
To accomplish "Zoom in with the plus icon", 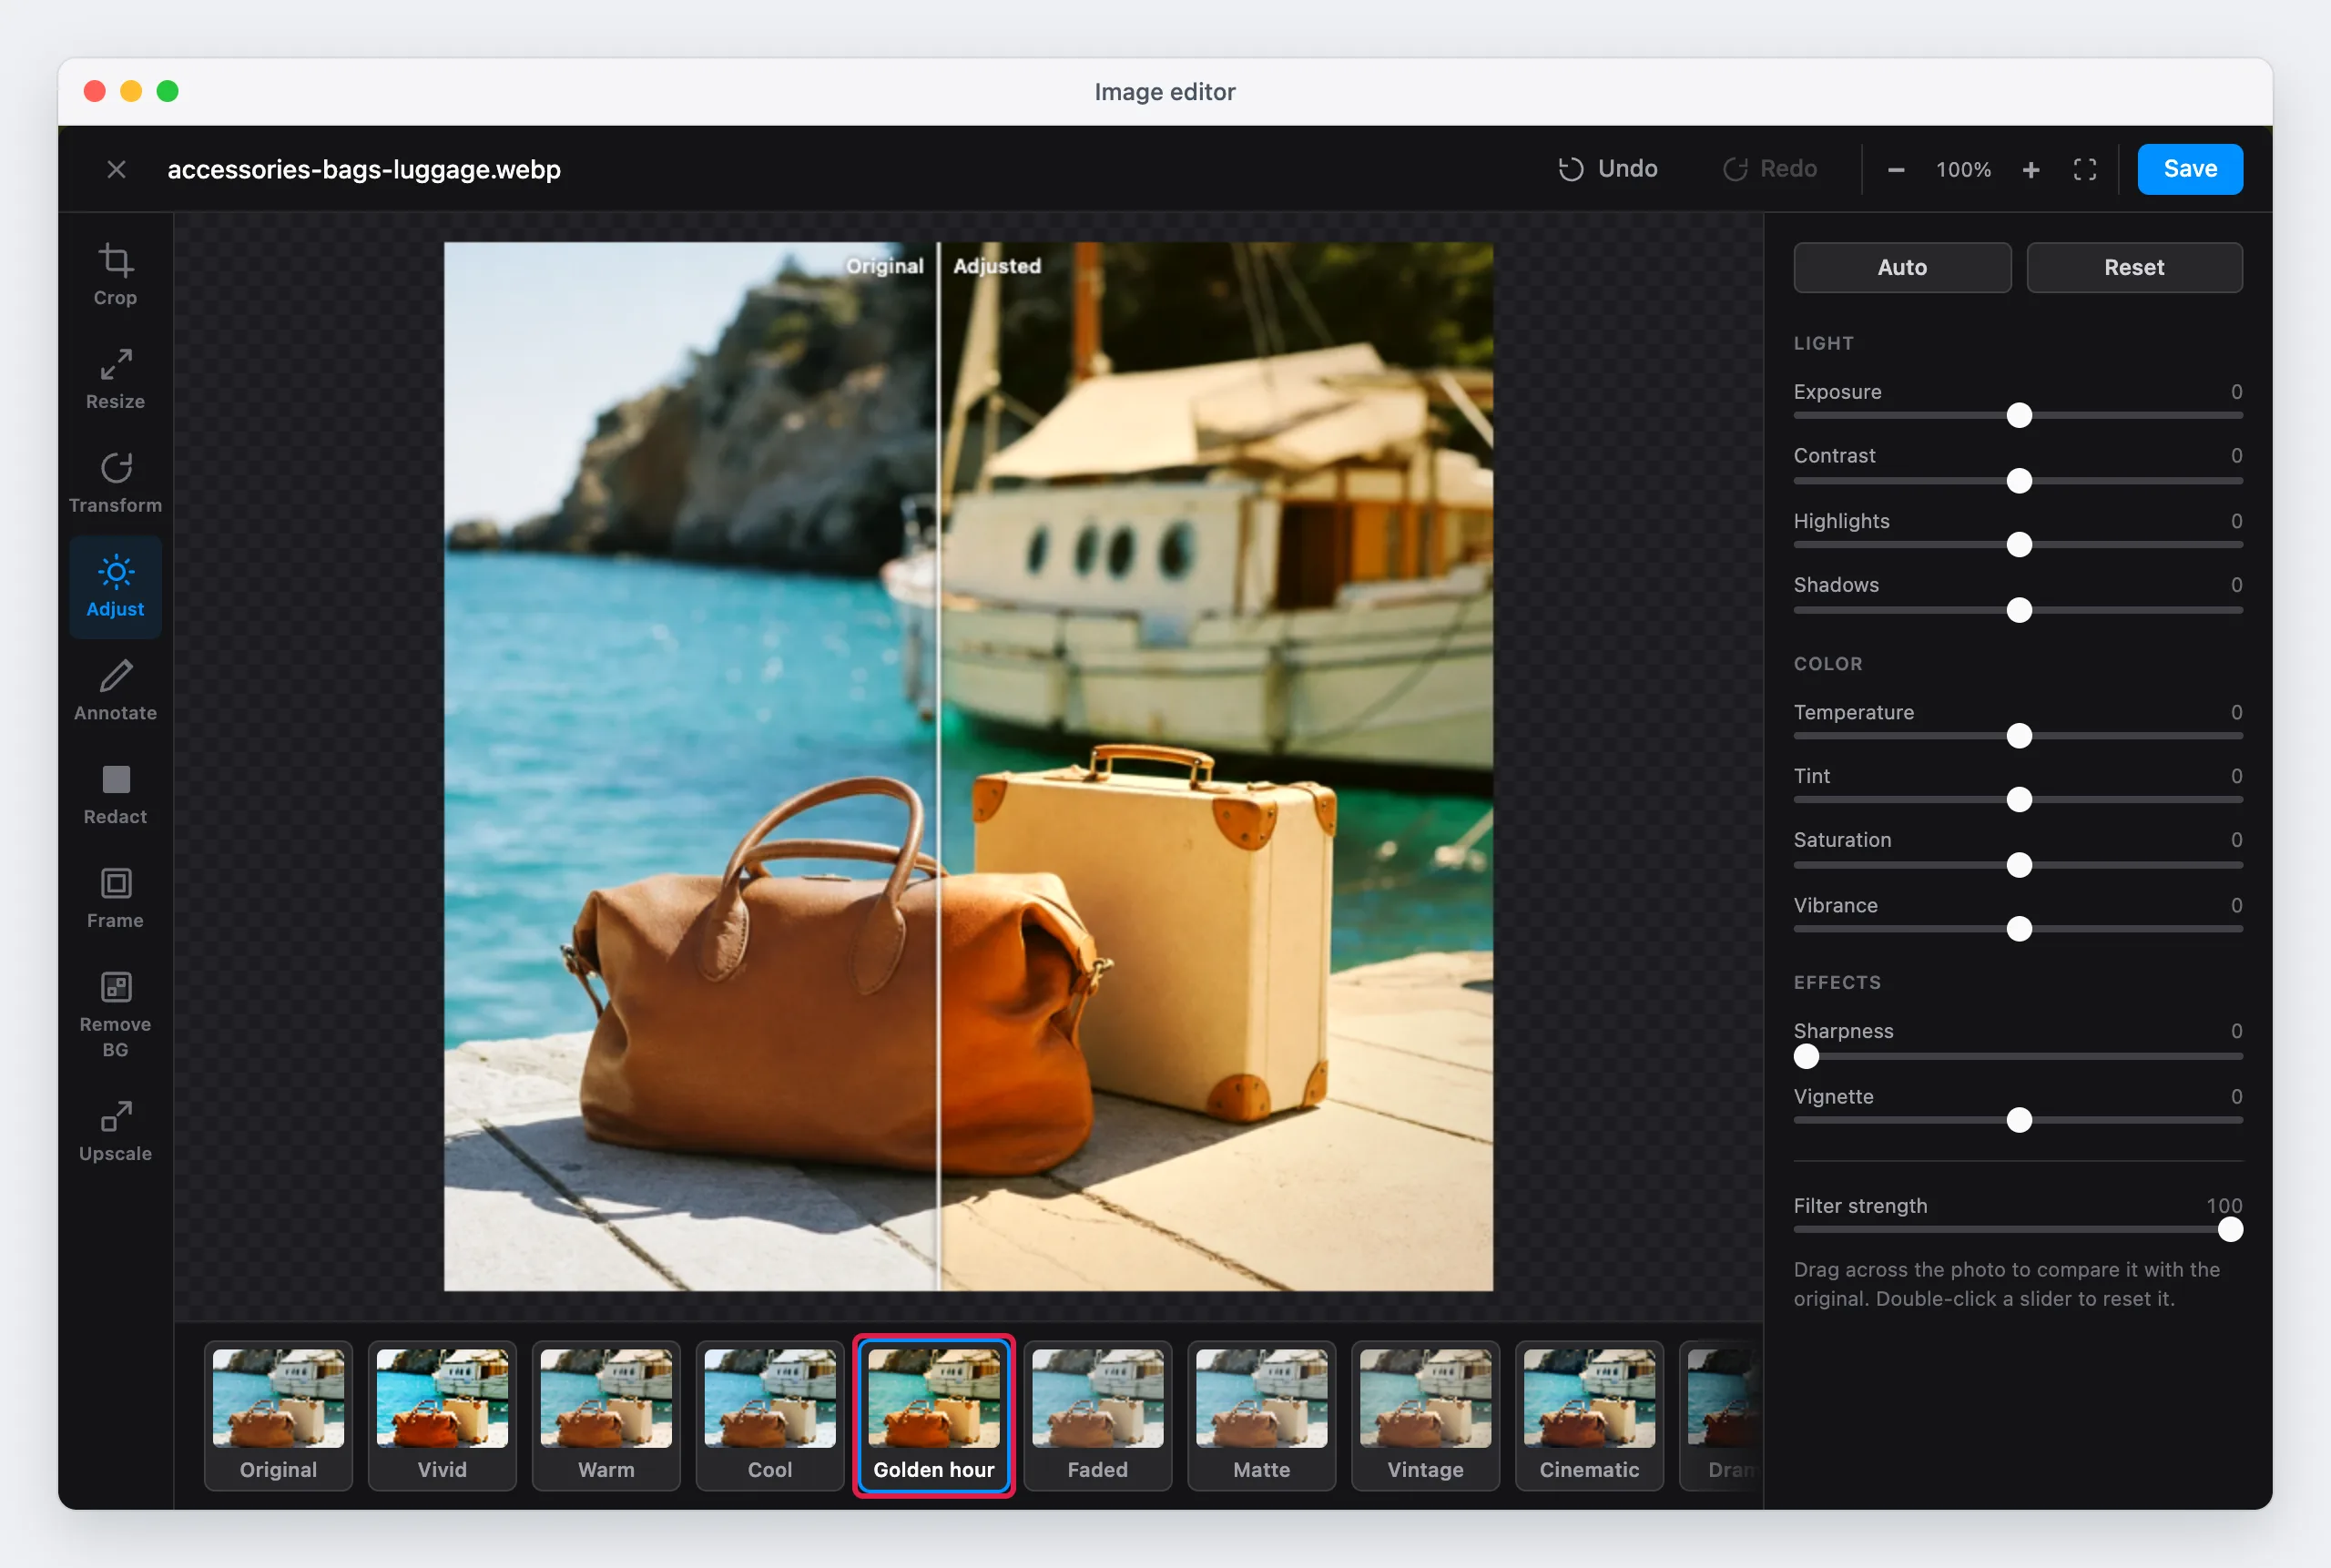I will 2030,170.
